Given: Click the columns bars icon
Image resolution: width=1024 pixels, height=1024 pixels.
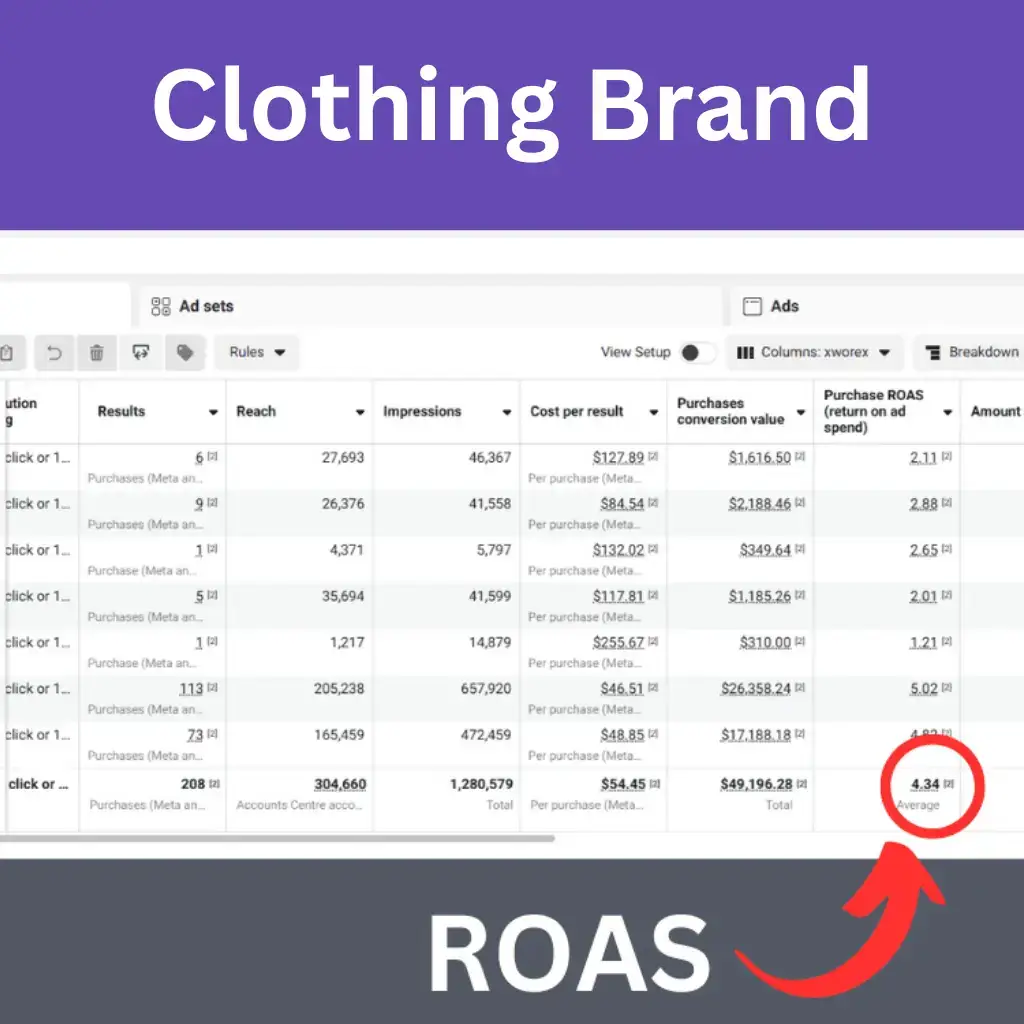Looking at the screenshot, I should tap(745, 353).
